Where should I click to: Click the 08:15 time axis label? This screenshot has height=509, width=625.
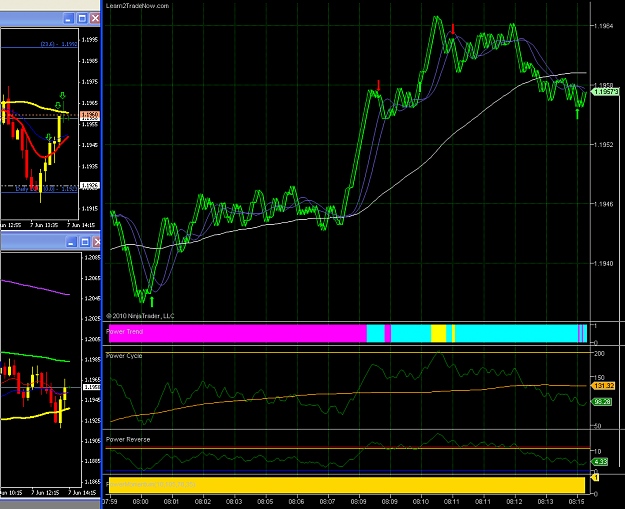pyautogui.click(x=577, y=501)
